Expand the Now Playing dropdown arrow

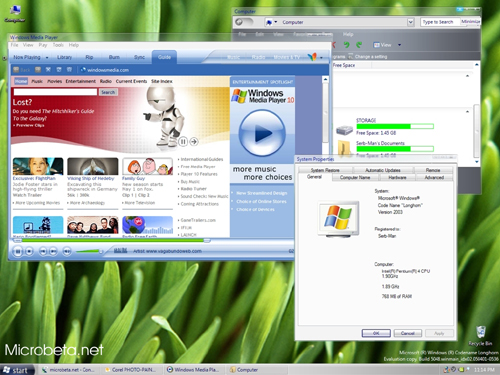pyautogui.click(x=47, y=58)
